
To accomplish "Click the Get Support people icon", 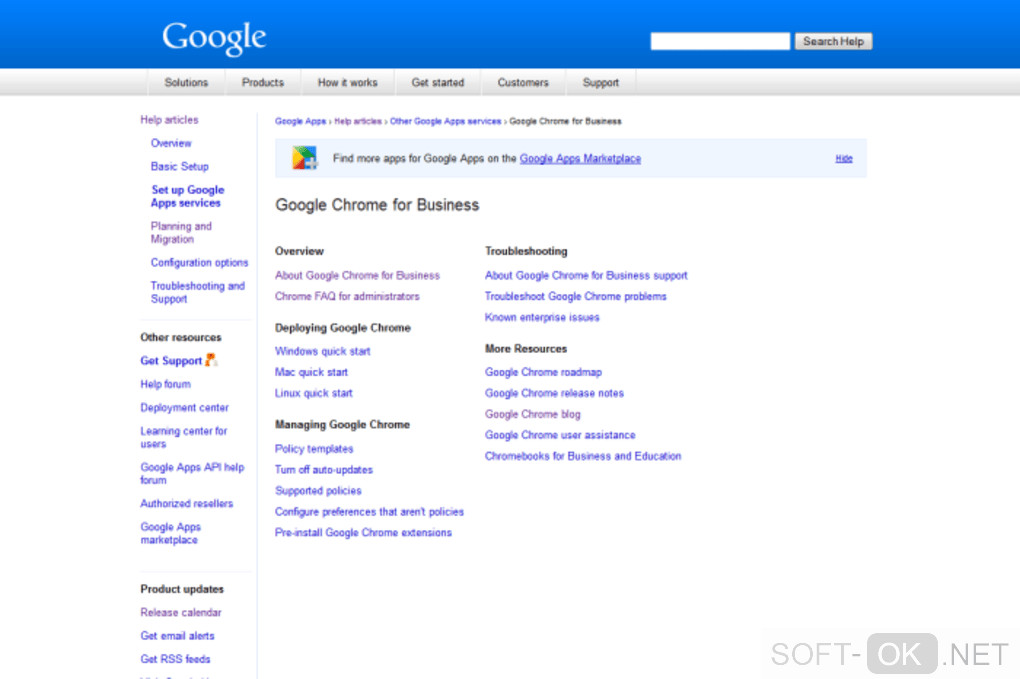I will [x=212, y=360].
